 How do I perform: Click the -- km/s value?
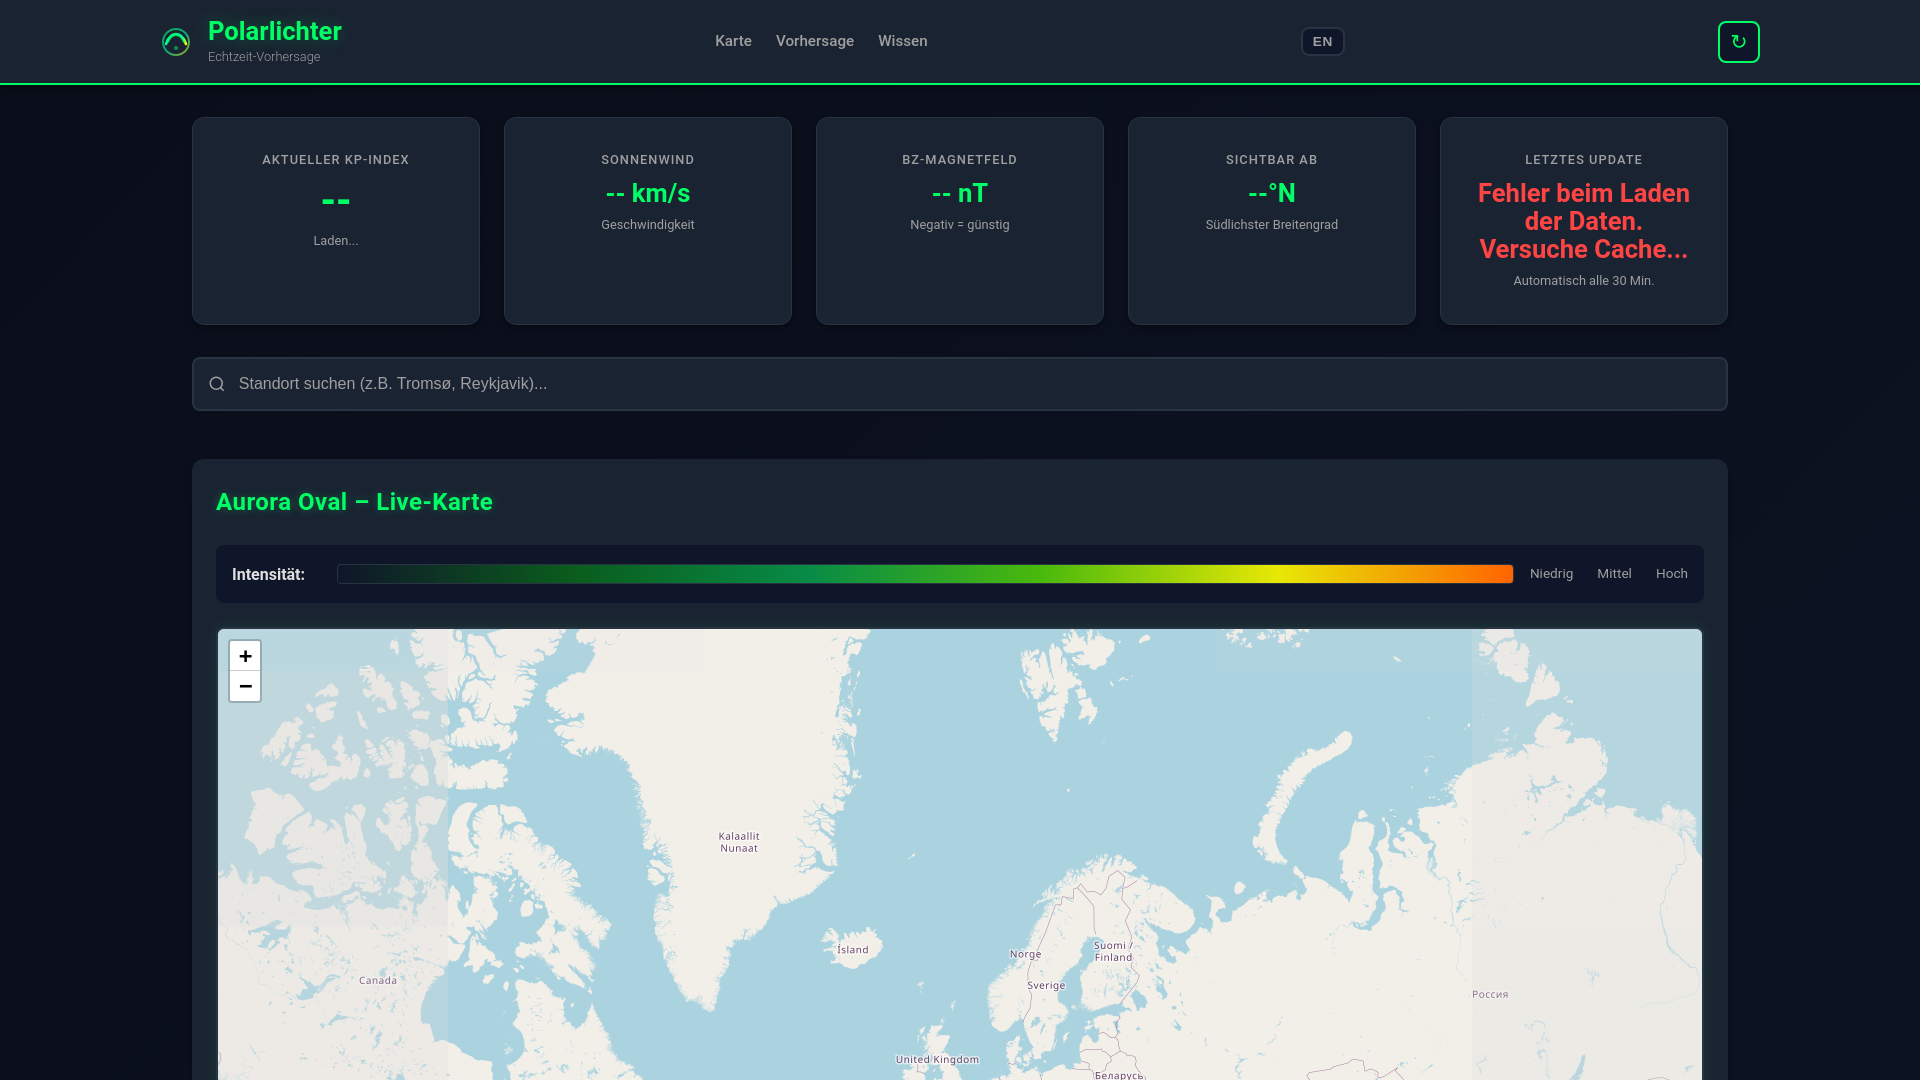tap(648, 193)
